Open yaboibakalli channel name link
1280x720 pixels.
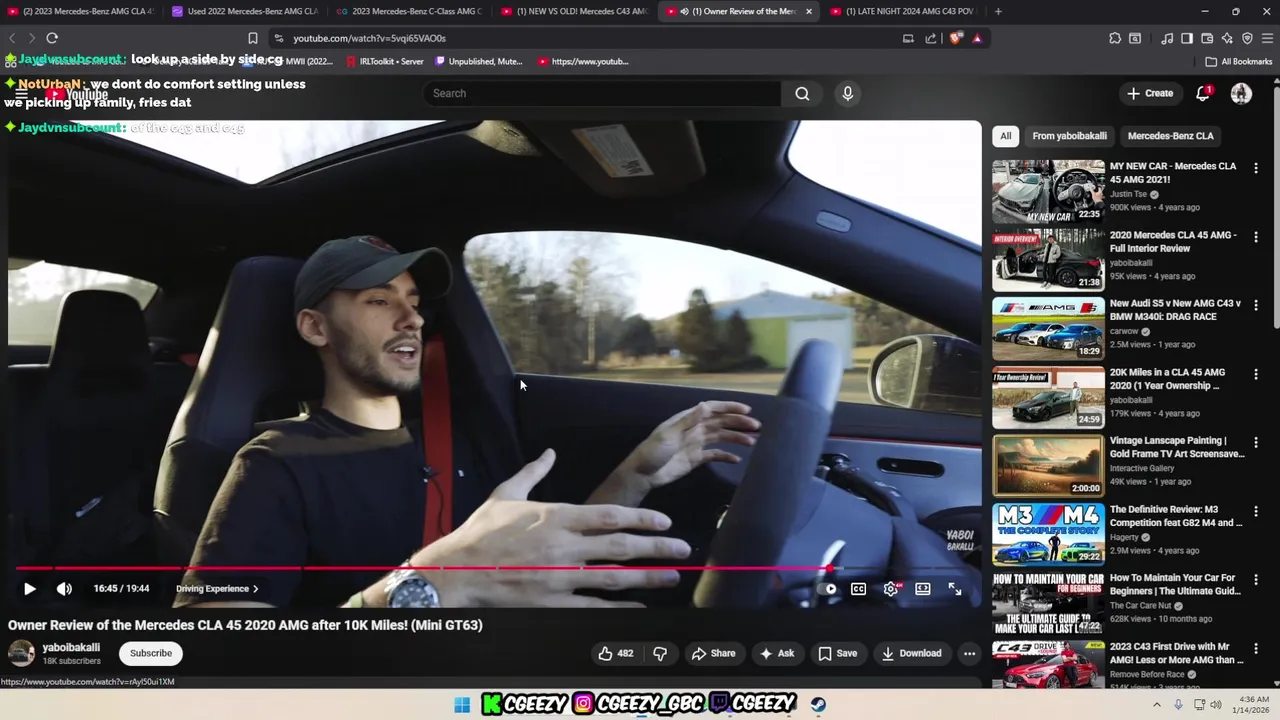[71, 647]
